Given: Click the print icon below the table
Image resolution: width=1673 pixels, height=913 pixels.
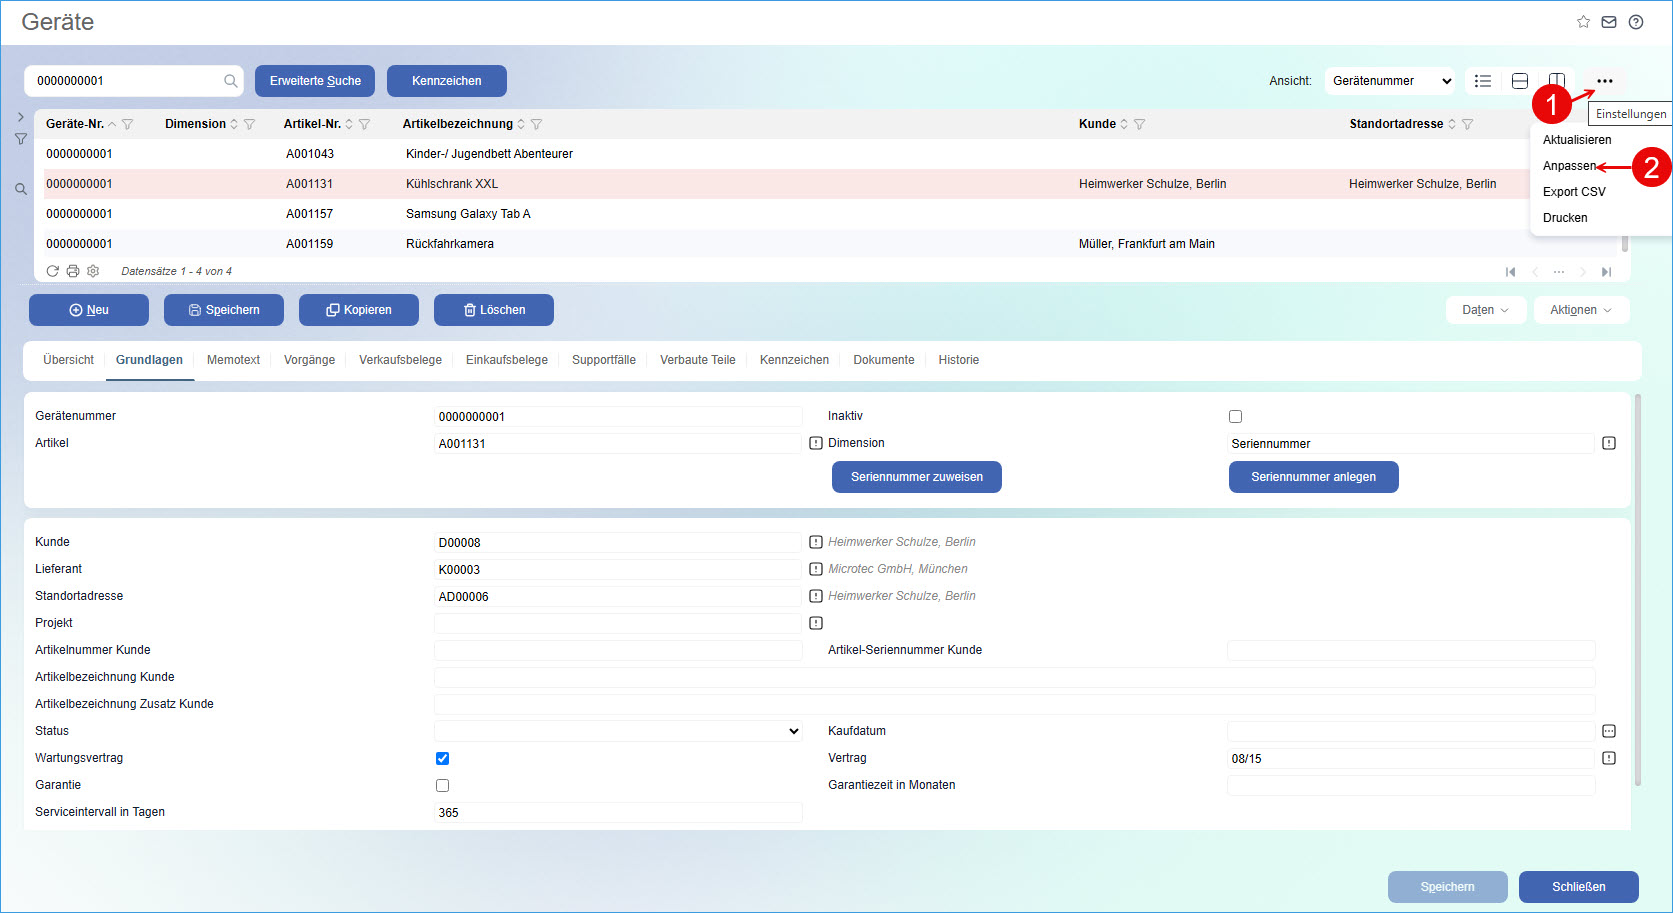Looking at the screenshot, I should coord(73,271).
